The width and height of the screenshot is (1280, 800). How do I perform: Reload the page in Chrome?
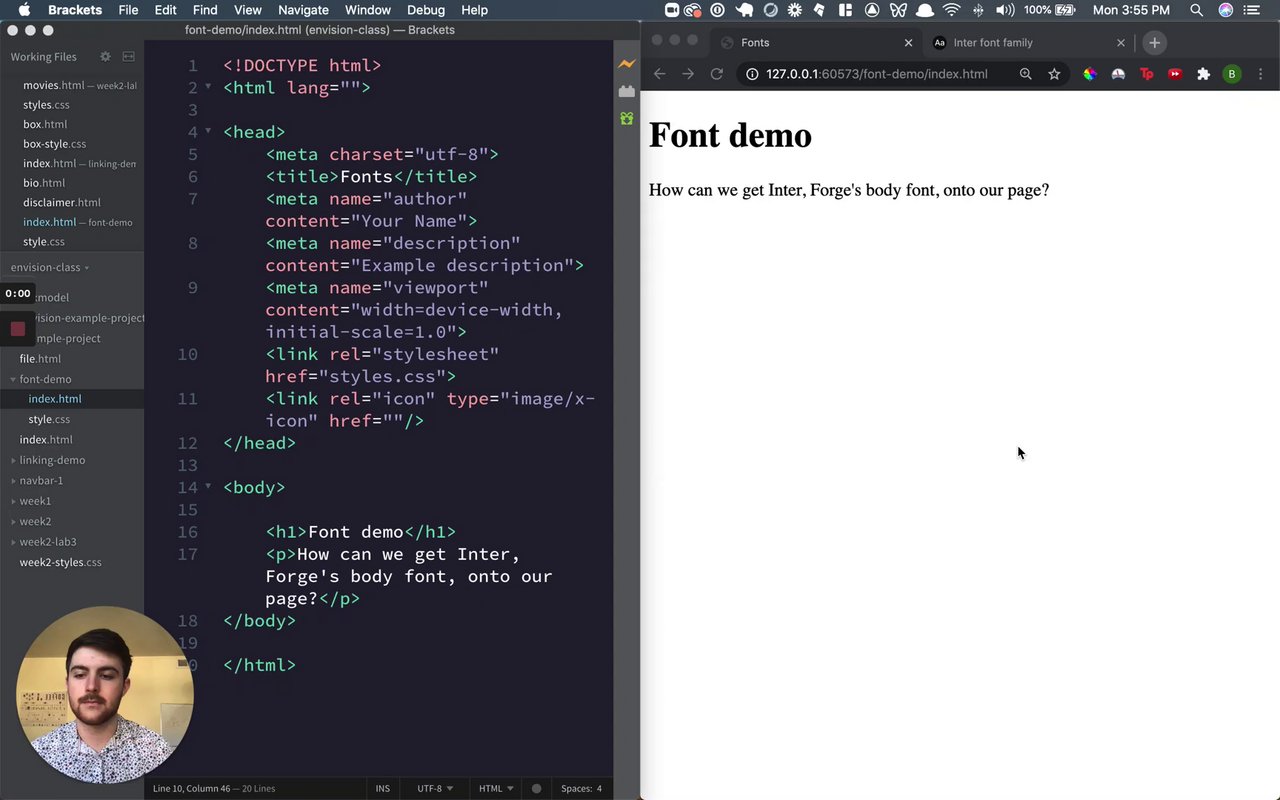pos(716,74)
